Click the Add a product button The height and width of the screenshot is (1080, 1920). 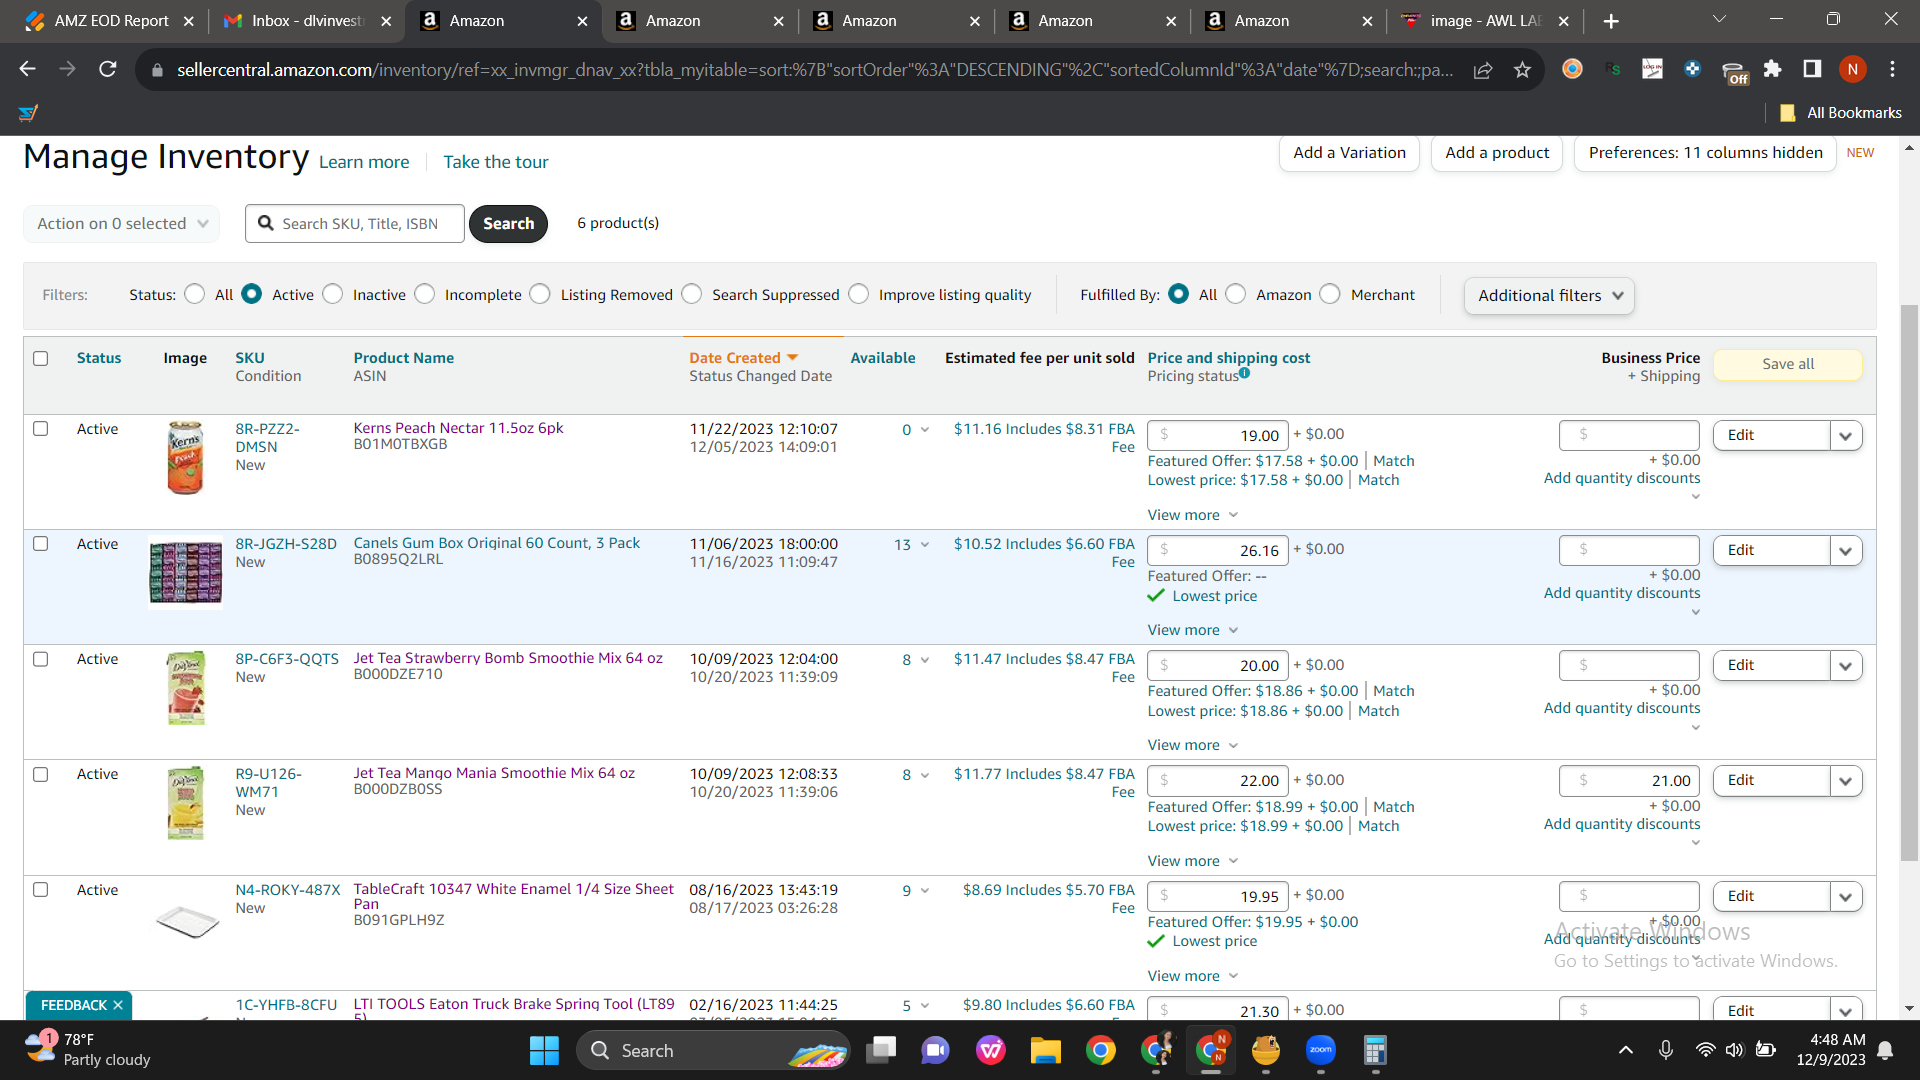point(1497,153)
